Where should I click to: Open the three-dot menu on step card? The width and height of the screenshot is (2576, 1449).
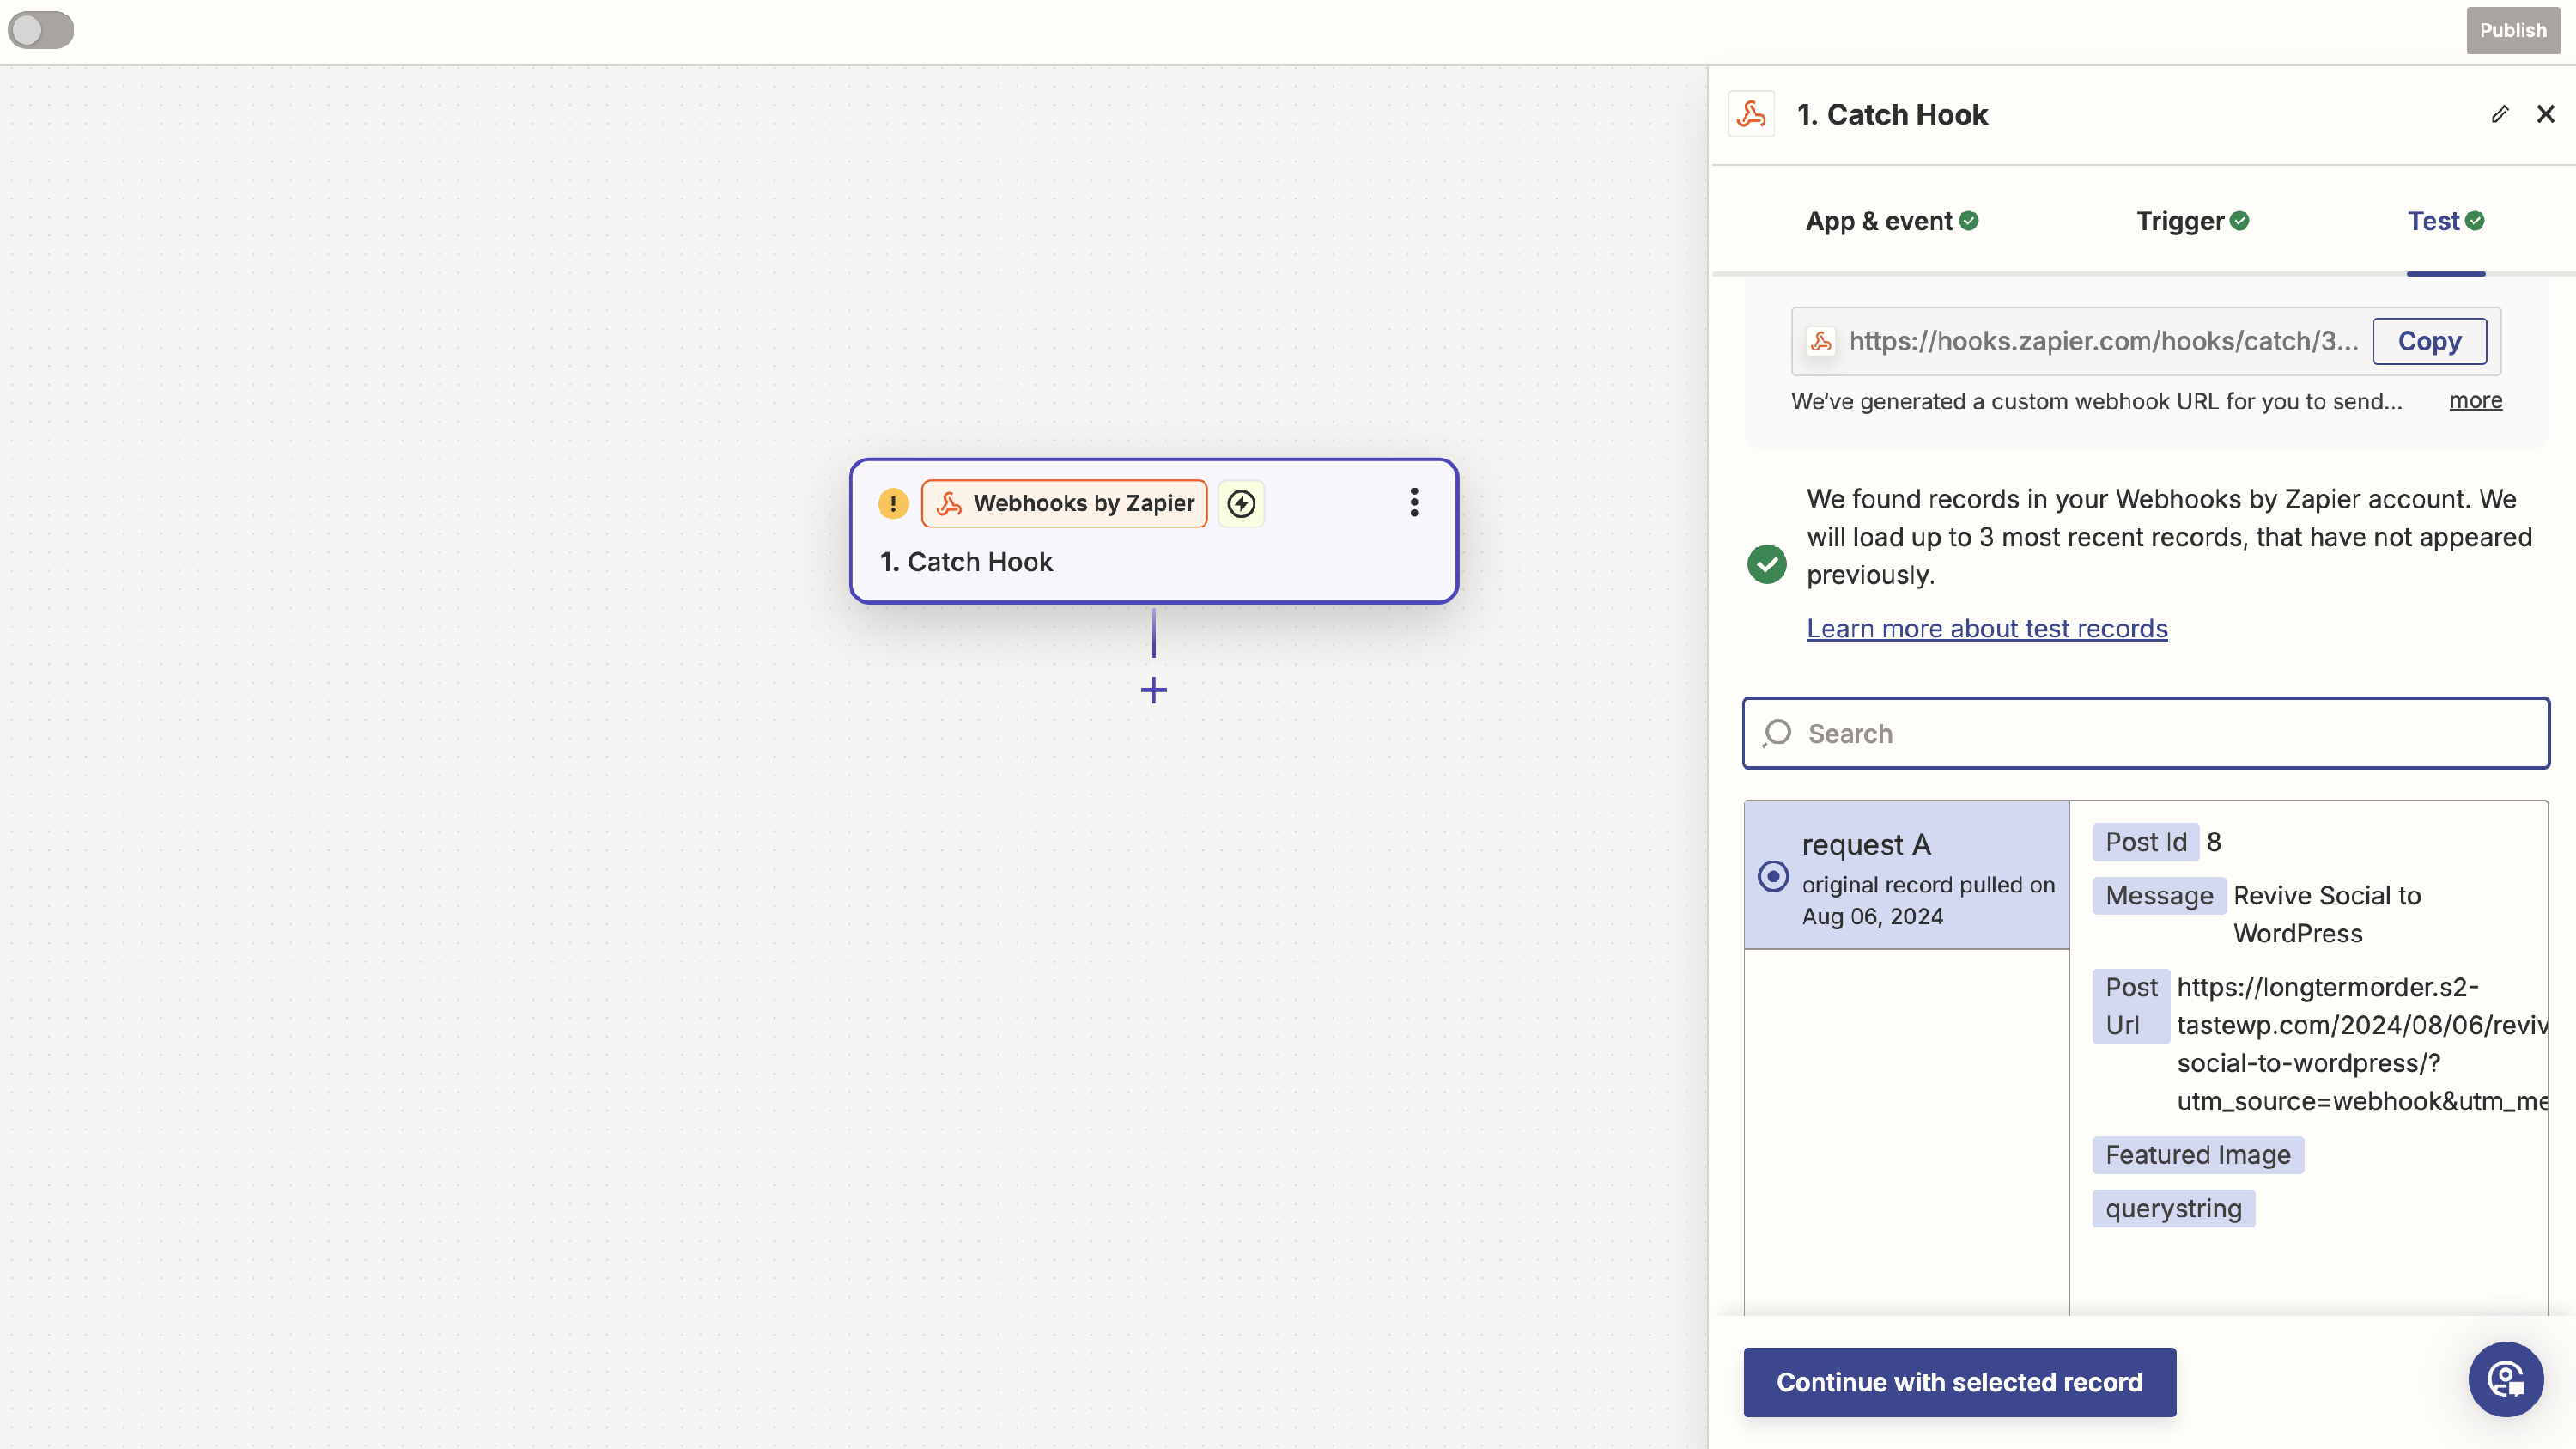tap(1414, 502)
